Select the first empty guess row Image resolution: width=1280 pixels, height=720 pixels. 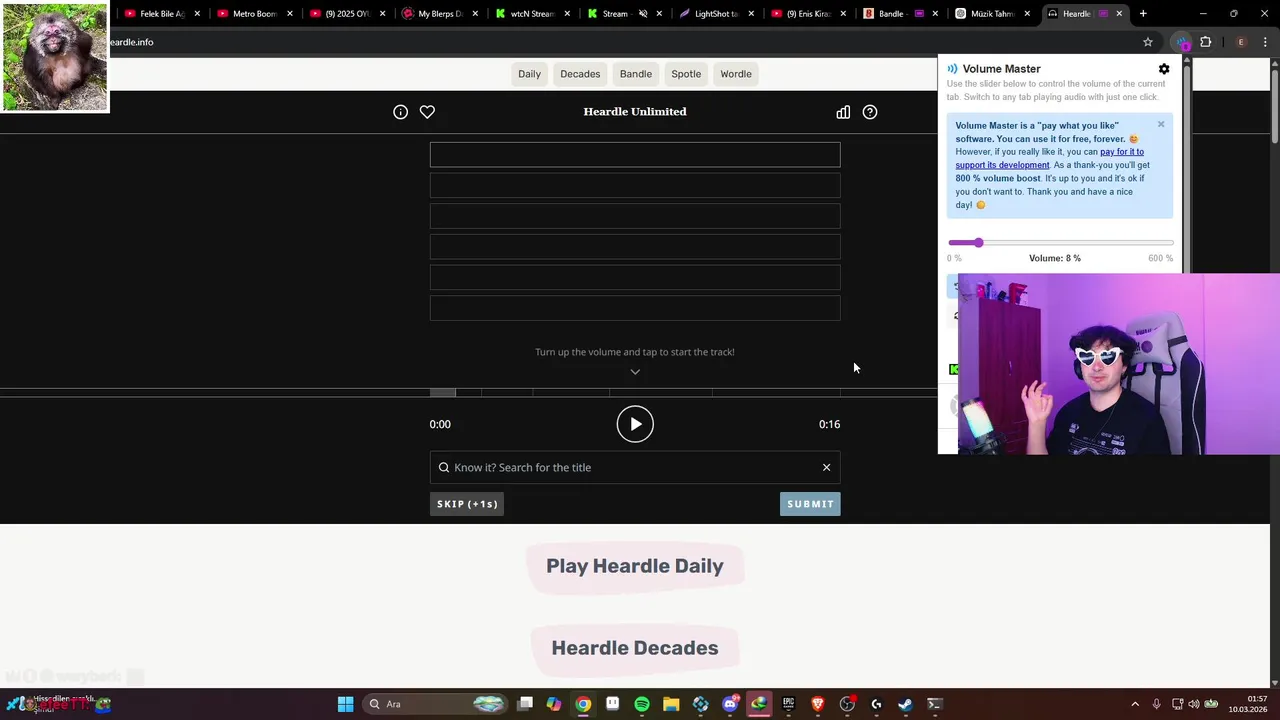(x=635, y=155)
